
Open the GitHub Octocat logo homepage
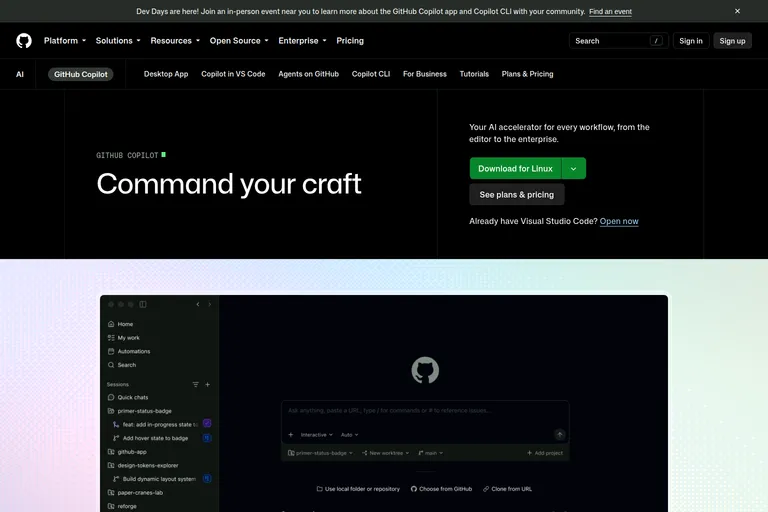click(24, 41)
